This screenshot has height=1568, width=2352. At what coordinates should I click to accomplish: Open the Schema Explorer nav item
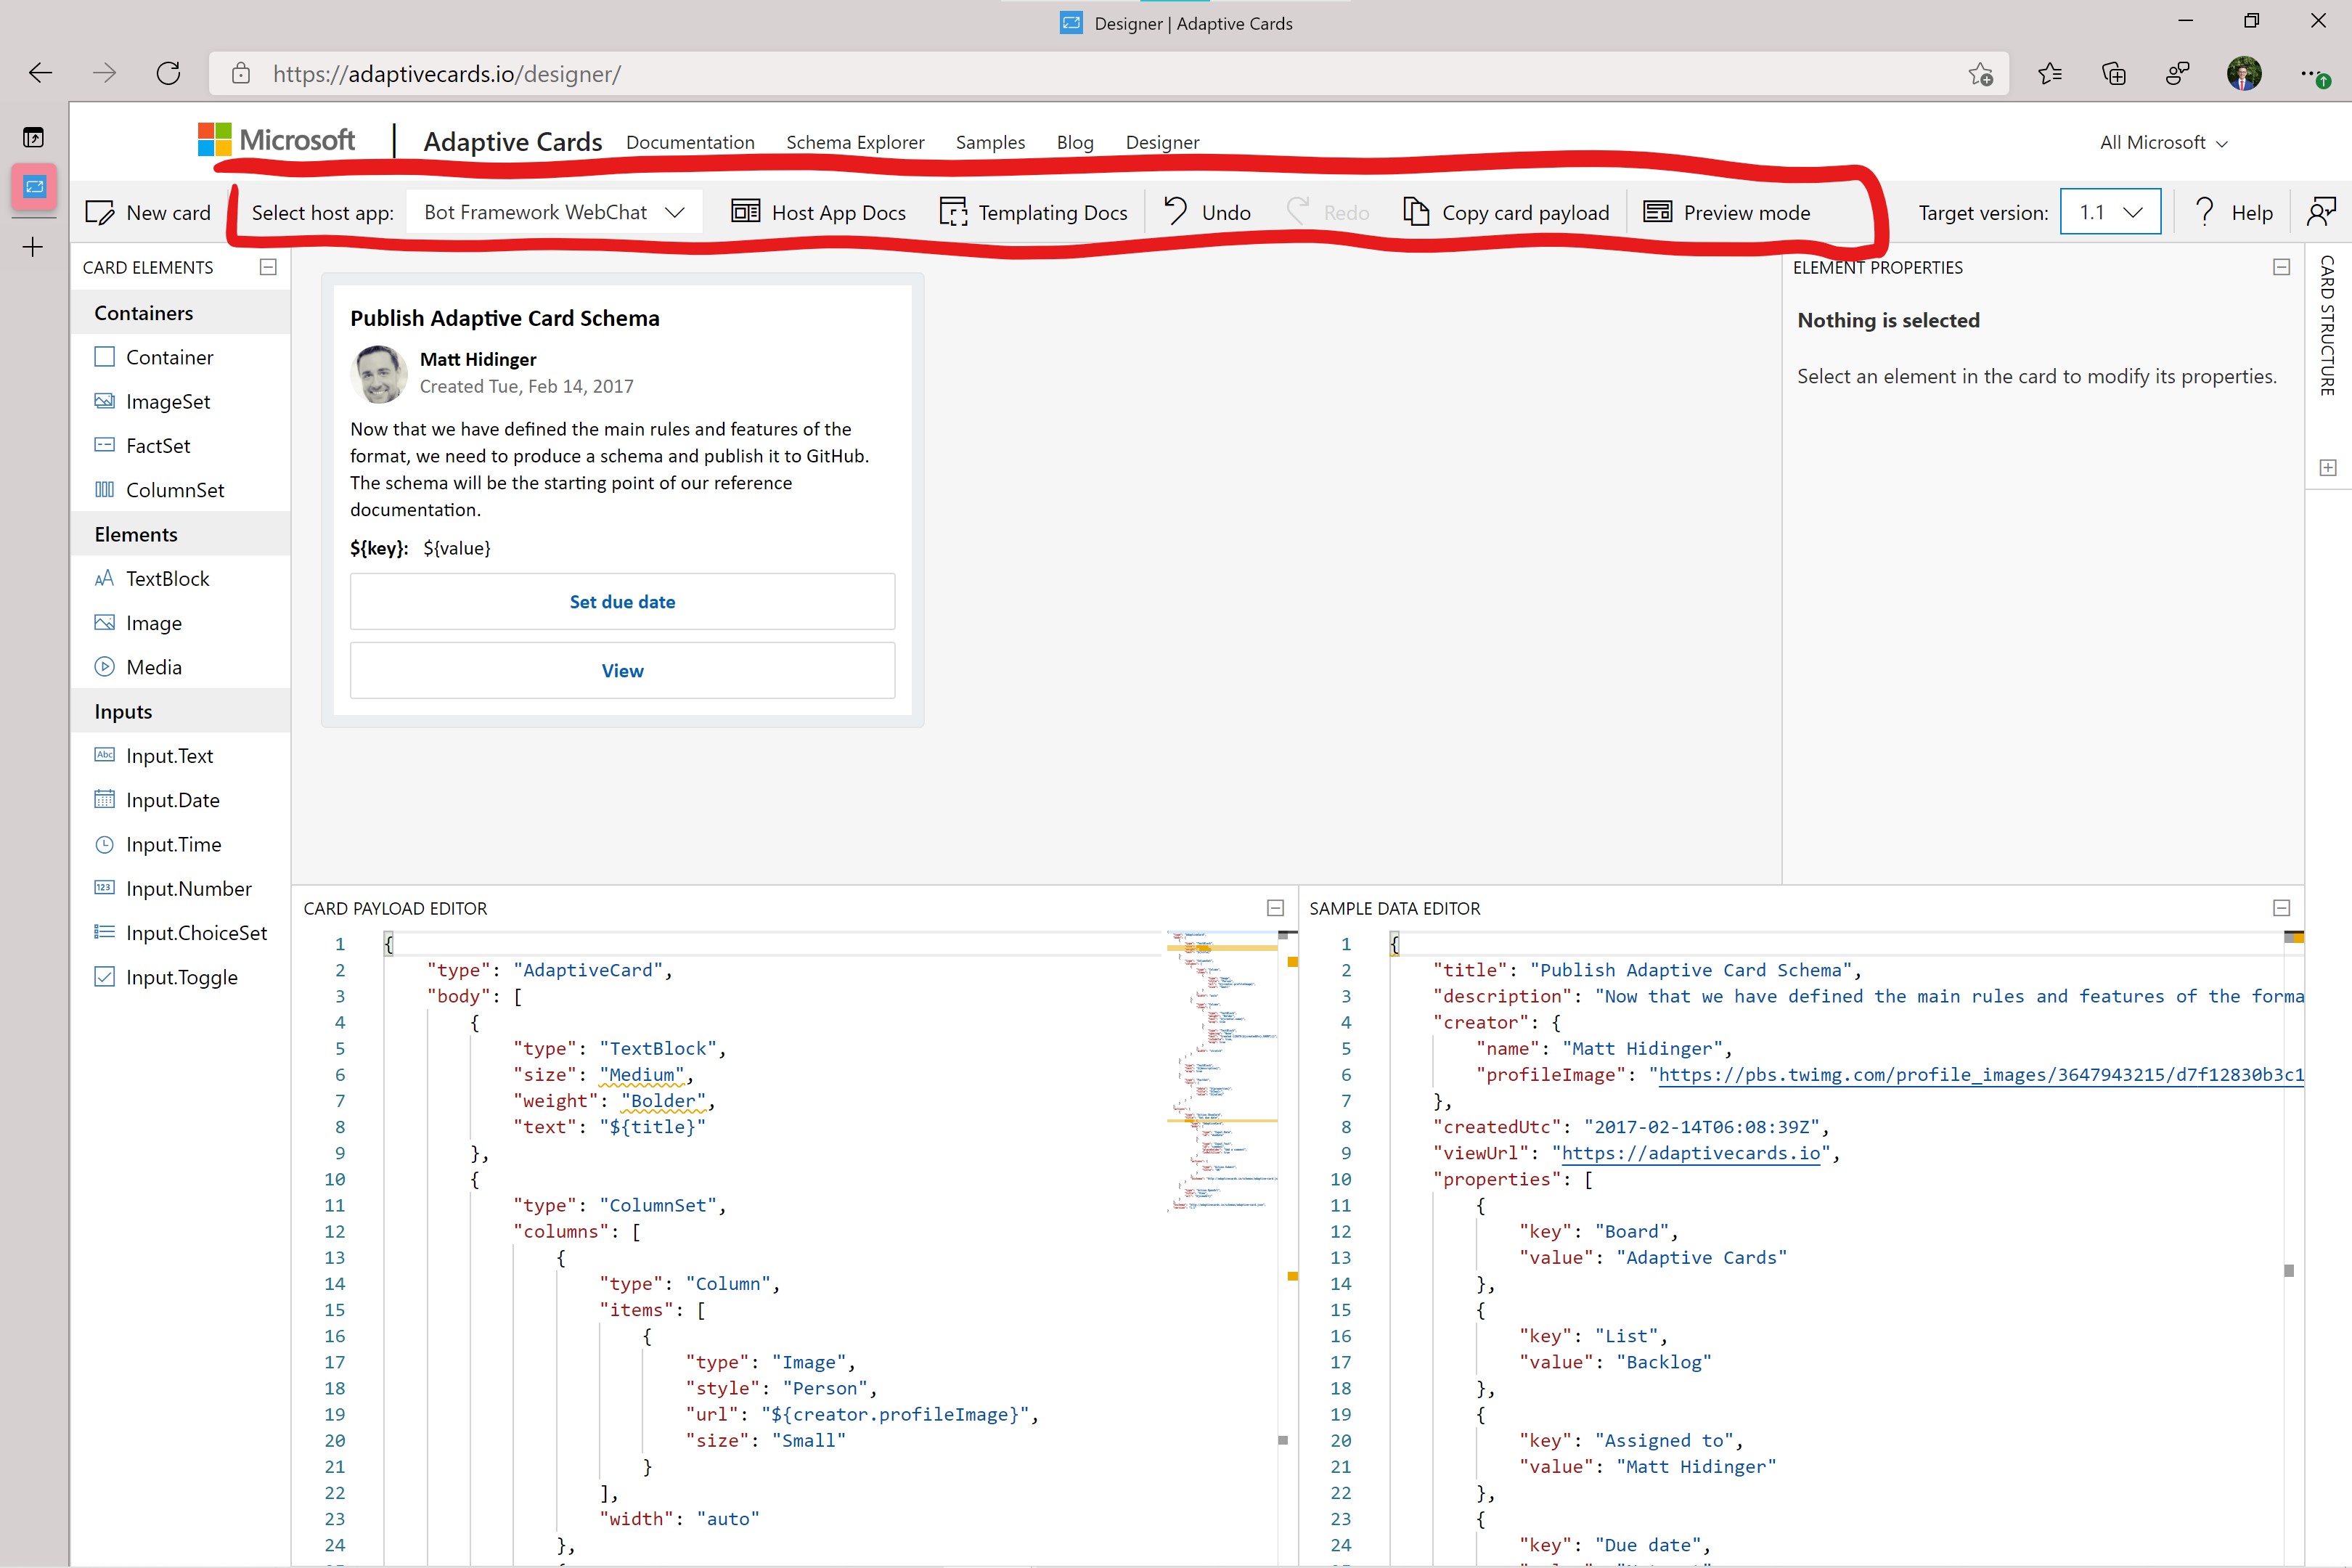(x=855, y=143)
